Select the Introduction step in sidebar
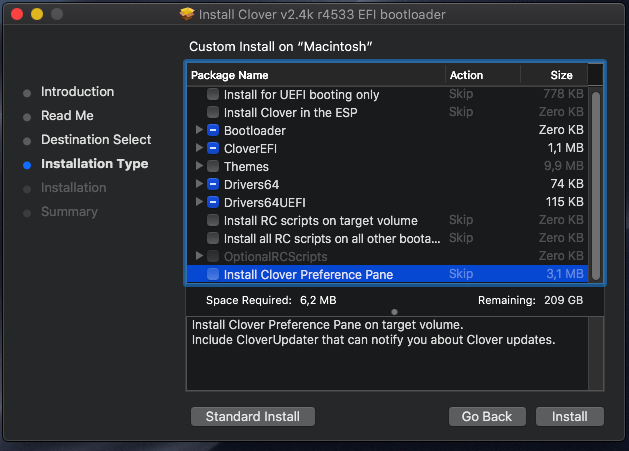629x451 pixels. coord(77,91)
